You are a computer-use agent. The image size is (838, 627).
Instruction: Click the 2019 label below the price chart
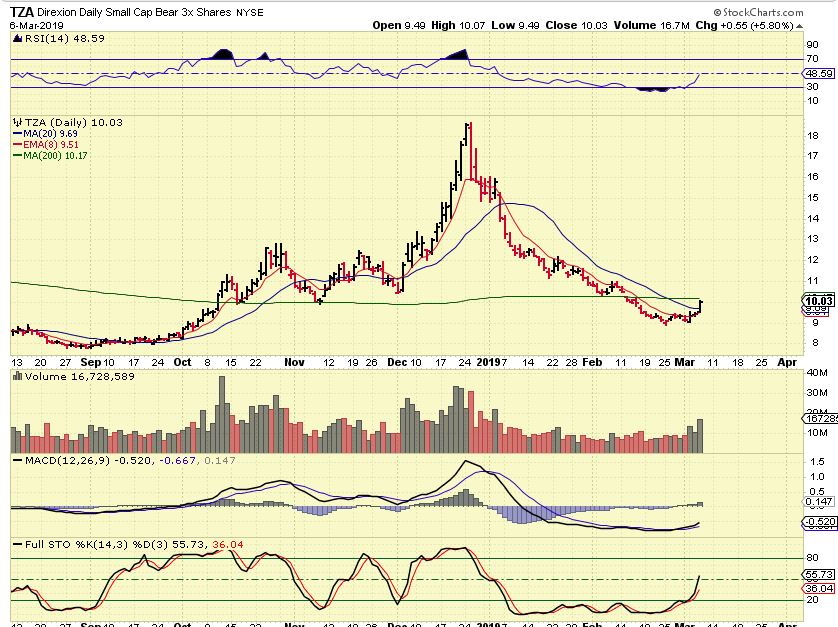pyautogui.click(x=488, y=362)
